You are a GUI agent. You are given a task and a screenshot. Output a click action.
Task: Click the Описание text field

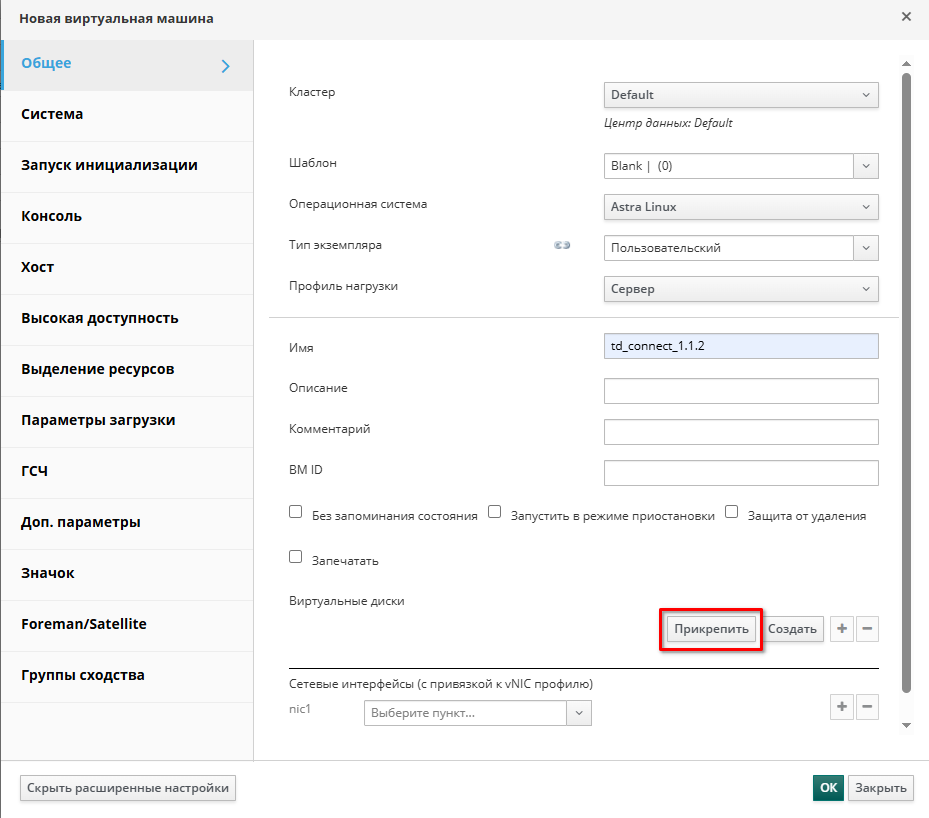point(741,391)
